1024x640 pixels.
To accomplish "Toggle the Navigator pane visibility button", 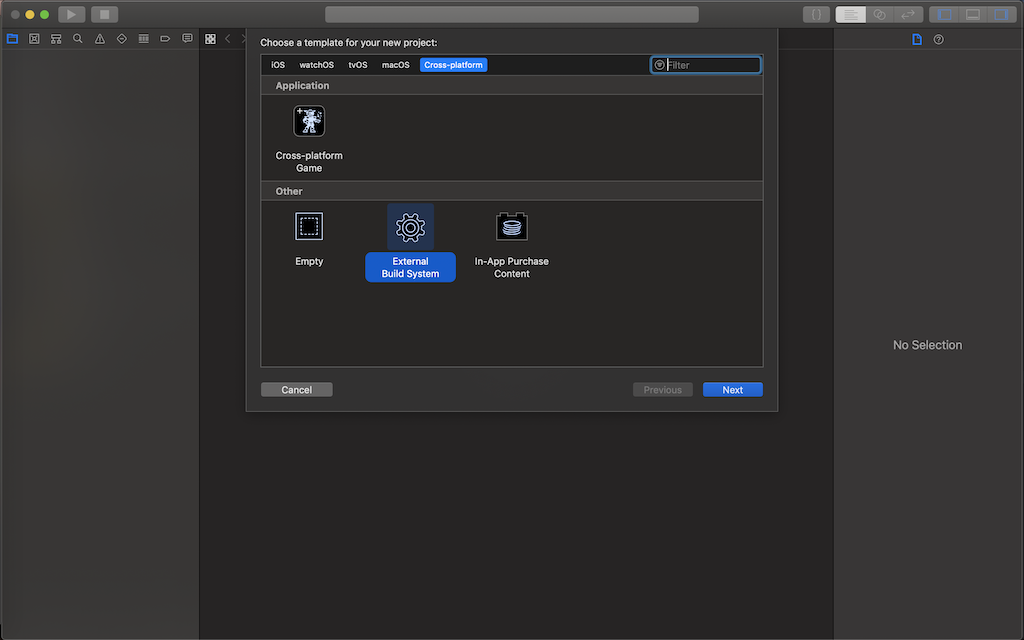I will 944,14.
